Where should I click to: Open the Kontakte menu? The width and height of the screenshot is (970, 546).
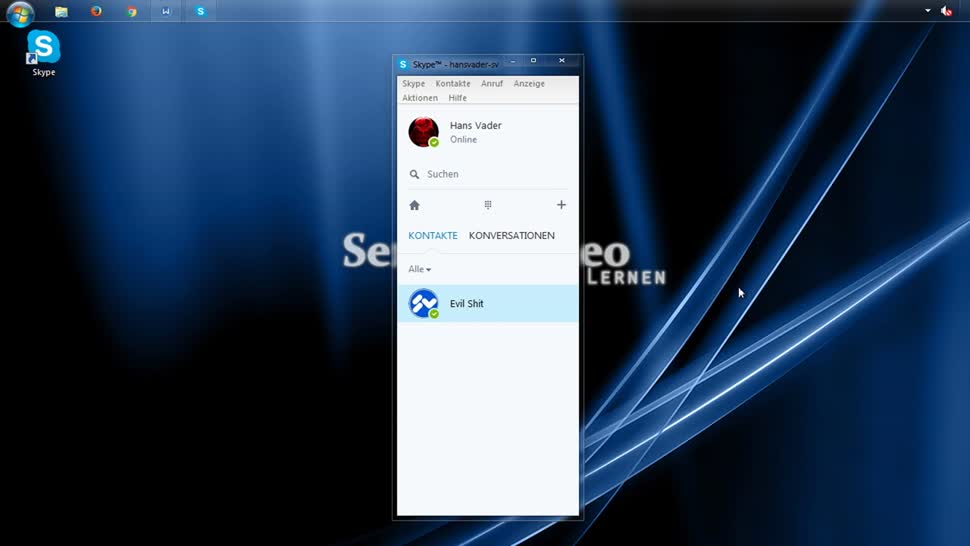[x=453, y=83]
